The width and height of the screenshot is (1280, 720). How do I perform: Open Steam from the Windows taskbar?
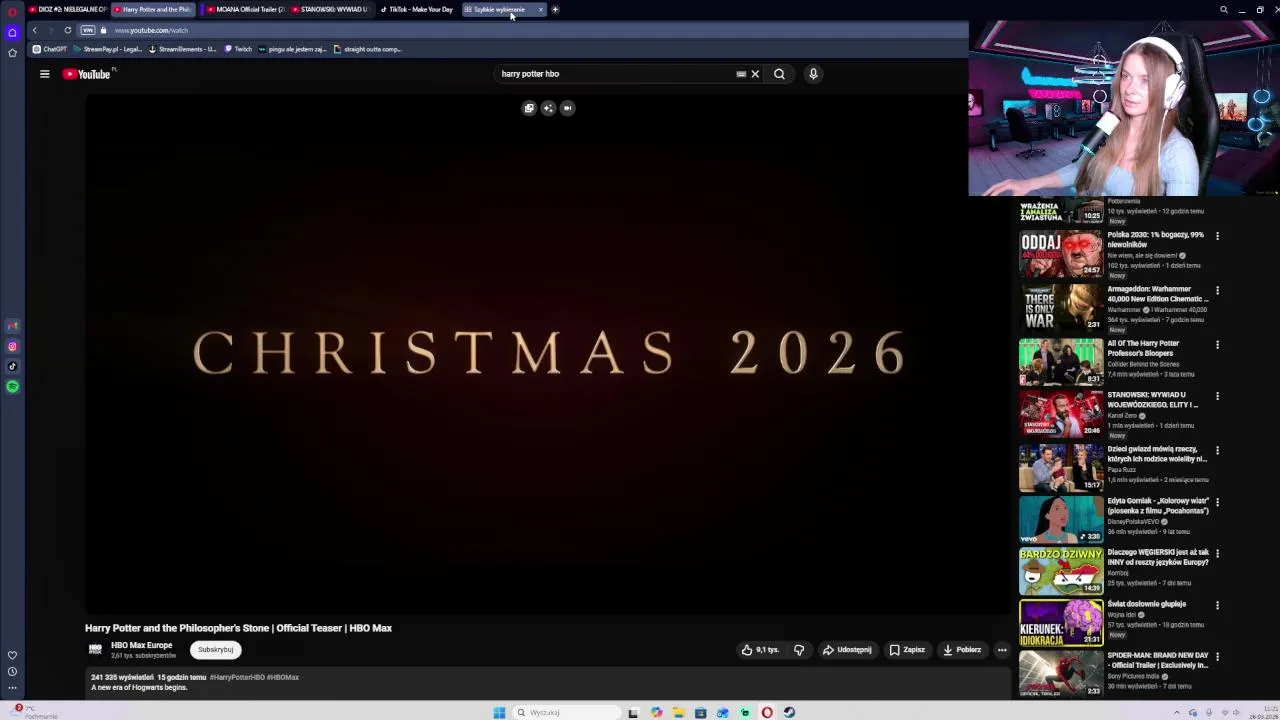[x=789, y=713]
